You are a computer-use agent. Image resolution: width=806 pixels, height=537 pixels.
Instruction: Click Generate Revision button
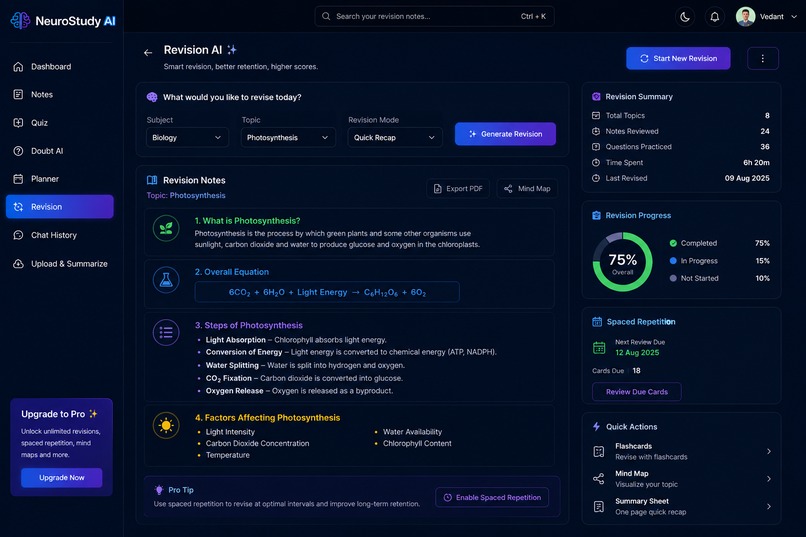click(505, 134)
